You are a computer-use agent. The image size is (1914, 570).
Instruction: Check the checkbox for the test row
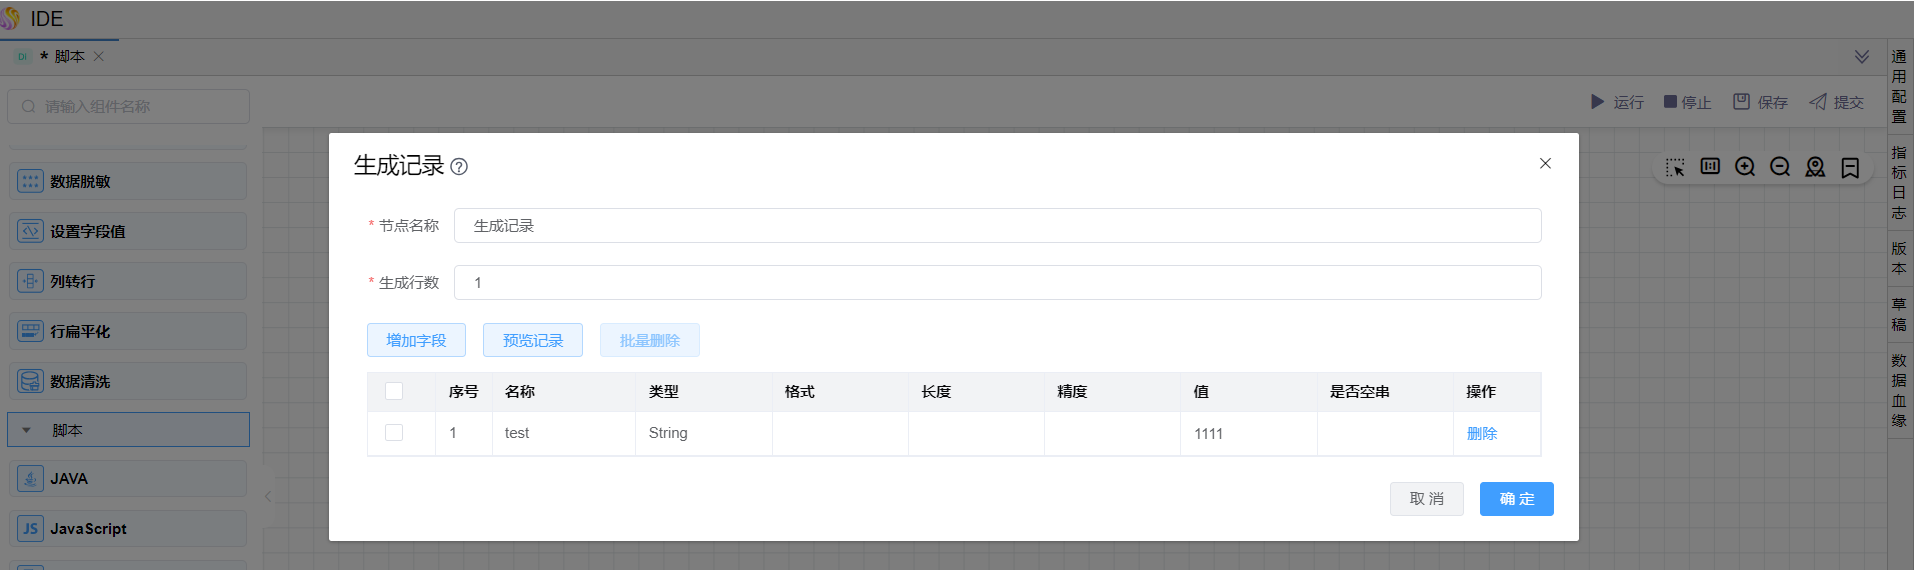(394, 433)
